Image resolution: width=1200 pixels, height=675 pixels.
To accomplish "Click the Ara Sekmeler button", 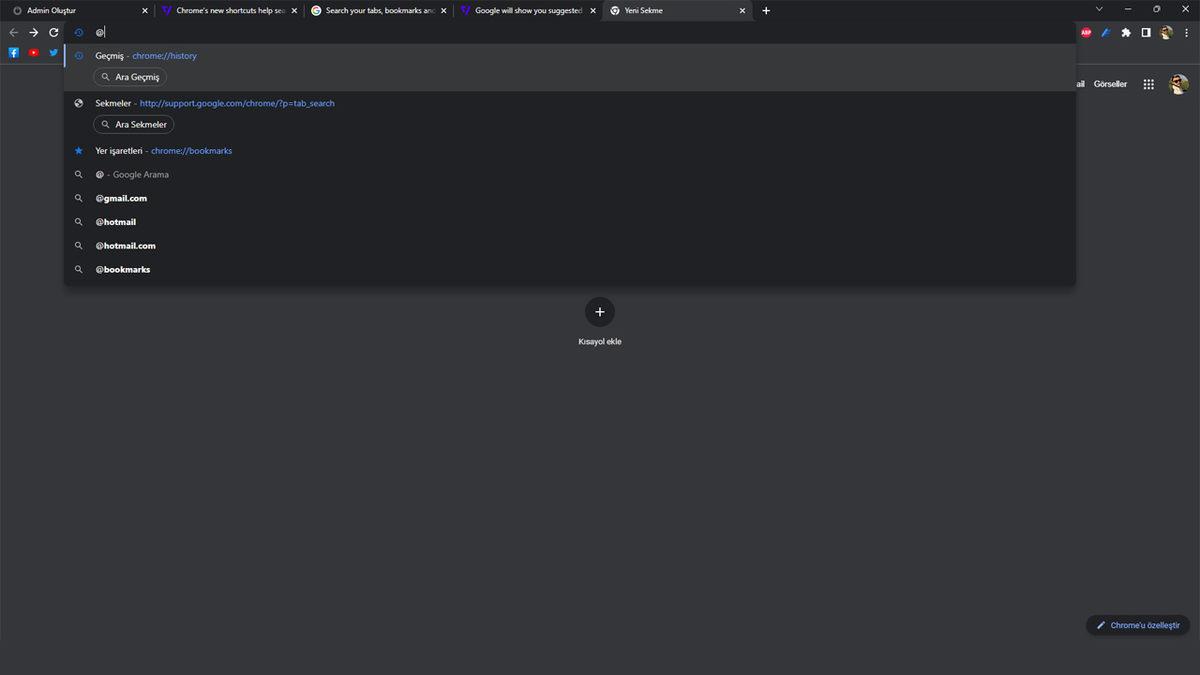I will 133,125.
